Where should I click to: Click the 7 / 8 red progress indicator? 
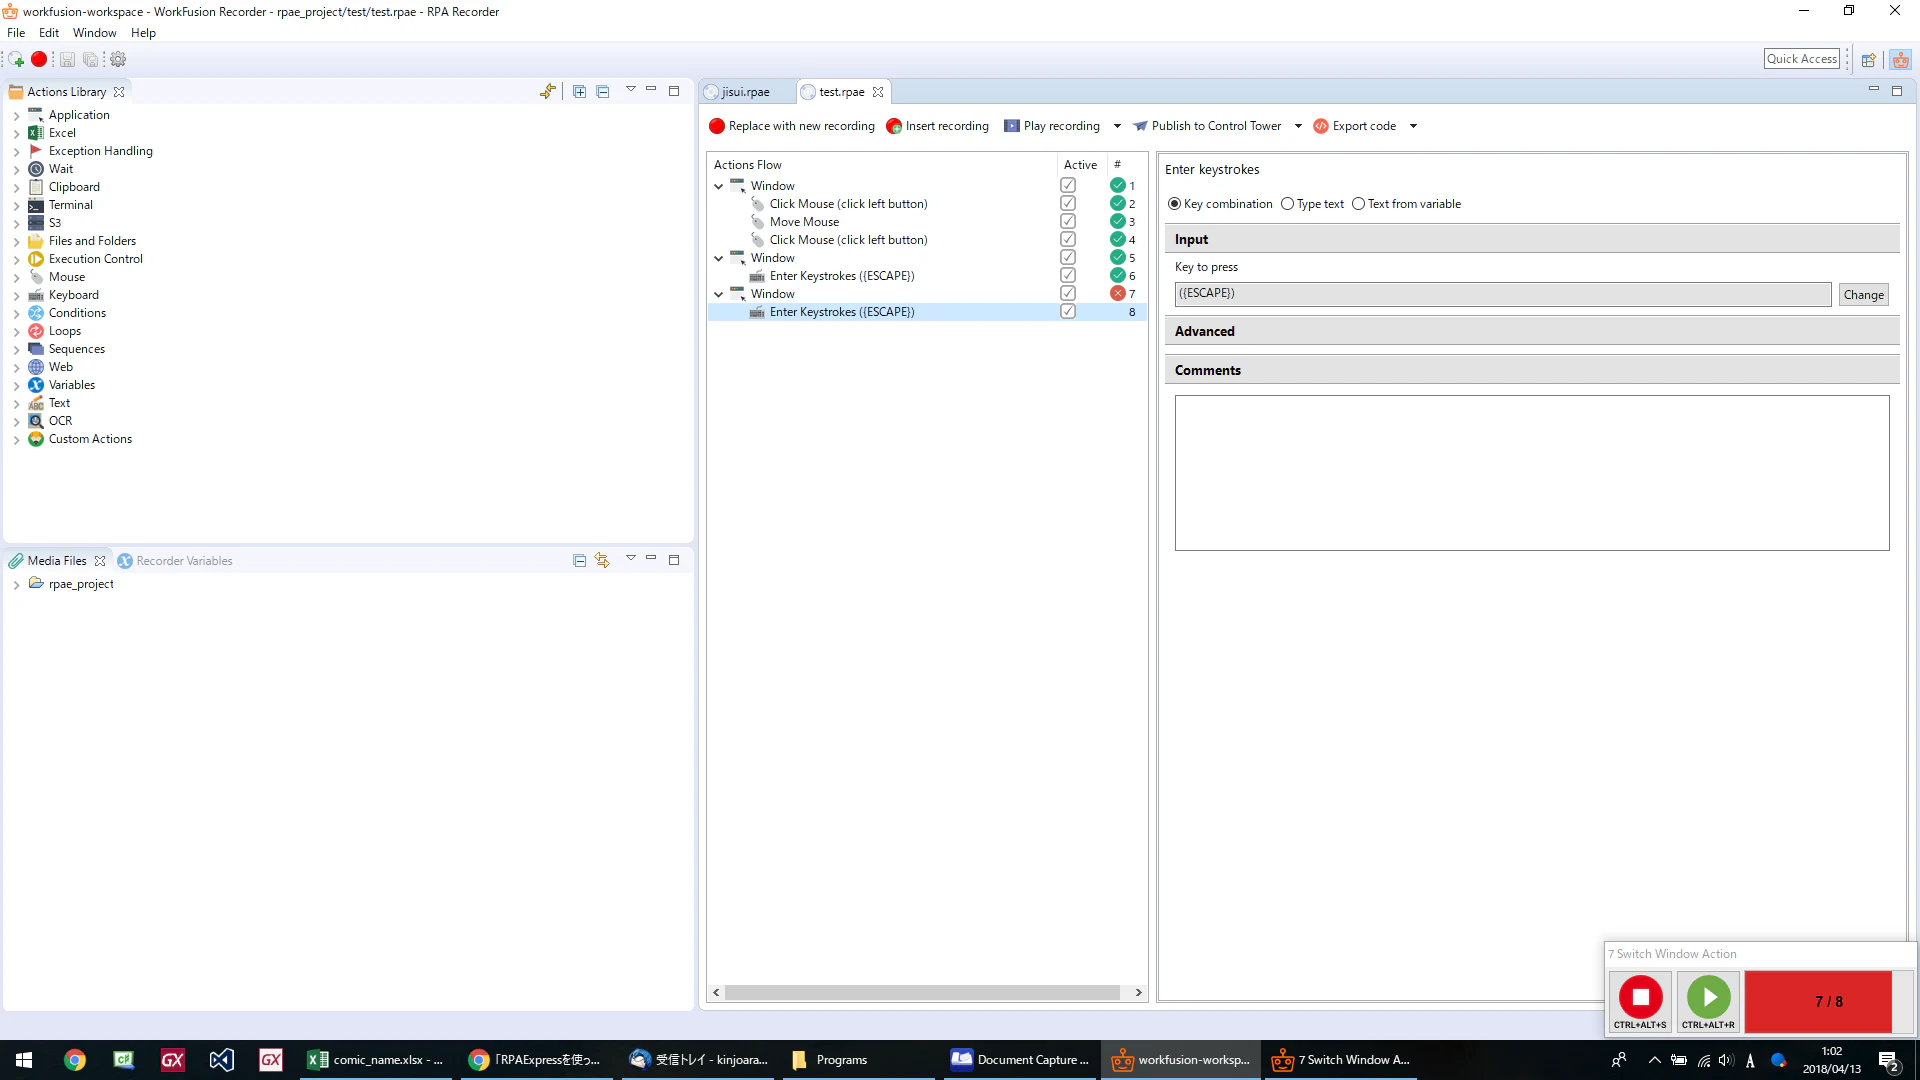pos(1828,1002)
